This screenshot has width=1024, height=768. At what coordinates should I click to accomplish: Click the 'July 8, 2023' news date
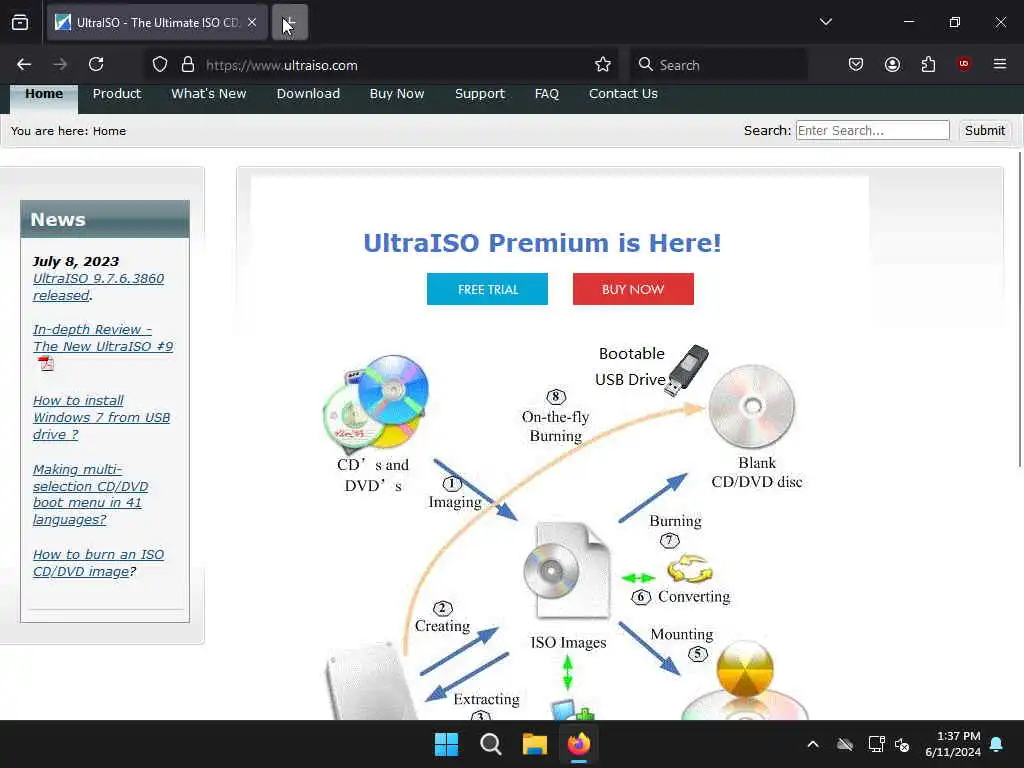pyautogui.click(x=76, y=261)
